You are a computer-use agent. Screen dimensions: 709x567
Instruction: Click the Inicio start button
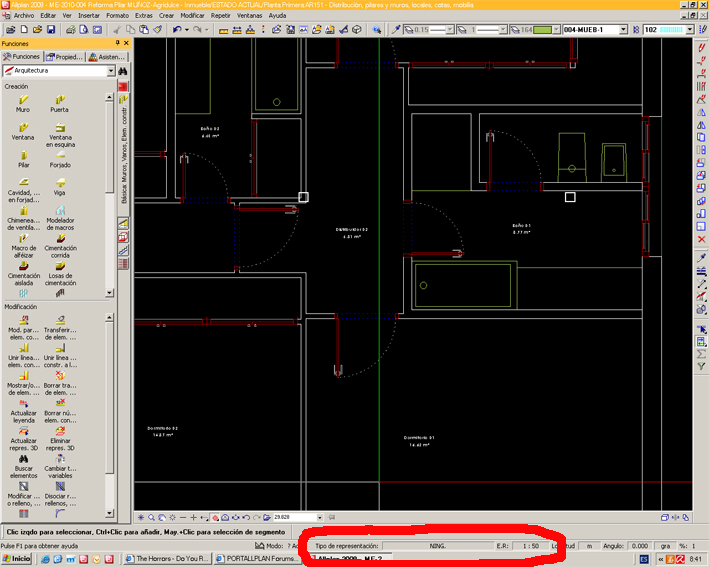pos(17,559)
